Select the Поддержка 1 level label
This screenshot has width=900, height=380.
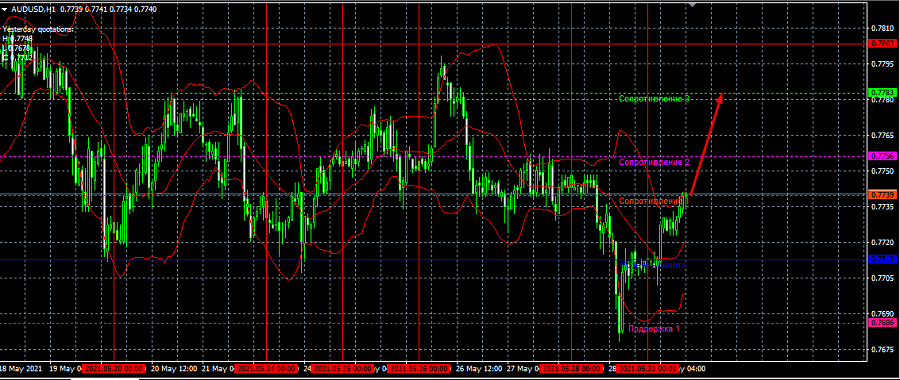[x=654, y=329]
